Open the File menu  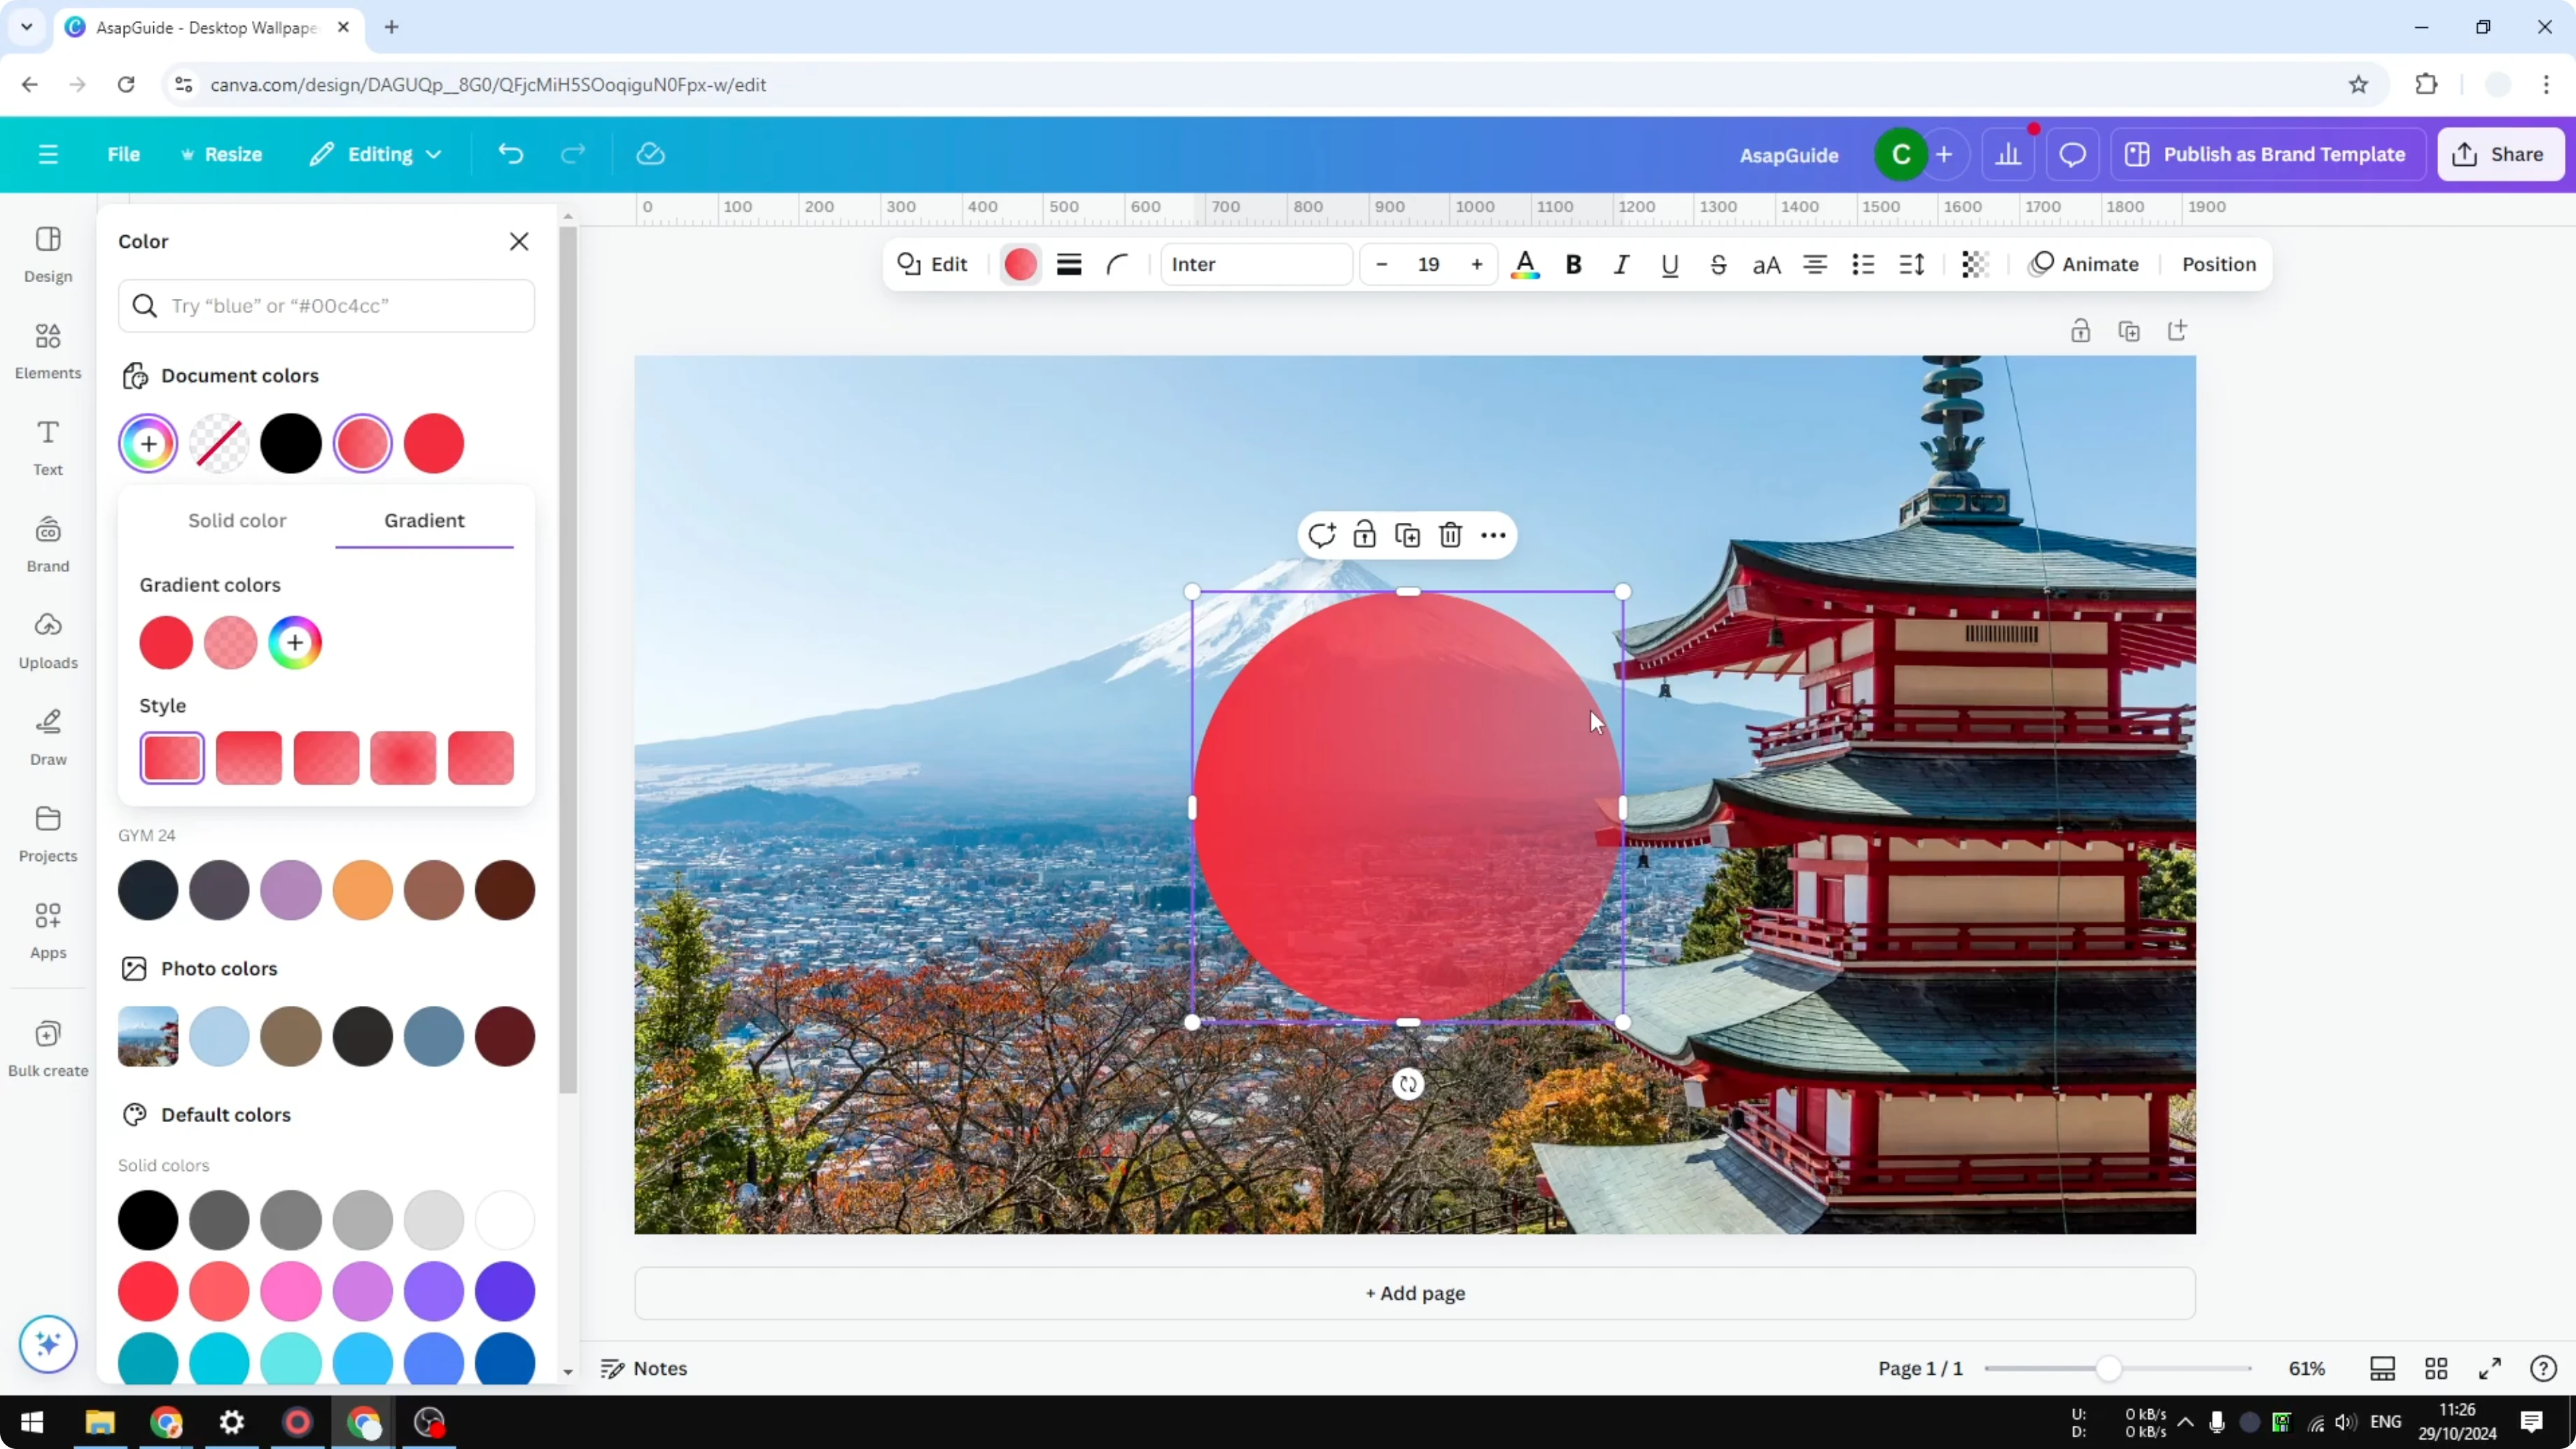(124, 154)
